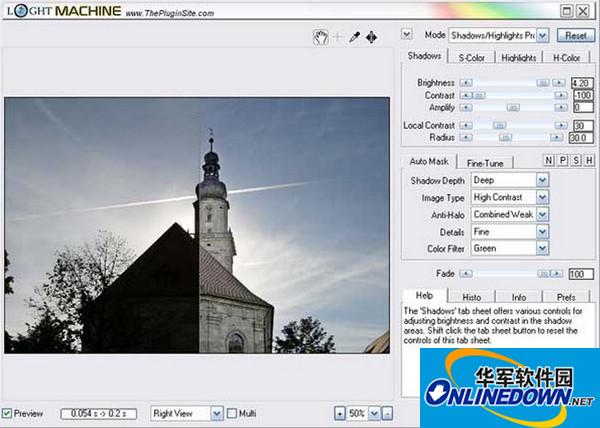Click the S mask button
The height and width of the screenshot is (428, 600).
576,161
